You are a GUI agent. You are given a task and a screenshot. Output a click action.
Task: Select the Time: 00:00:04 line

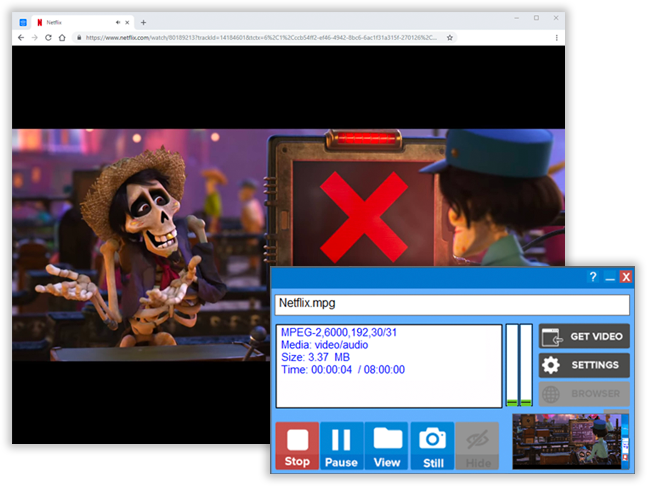point(342,370)
